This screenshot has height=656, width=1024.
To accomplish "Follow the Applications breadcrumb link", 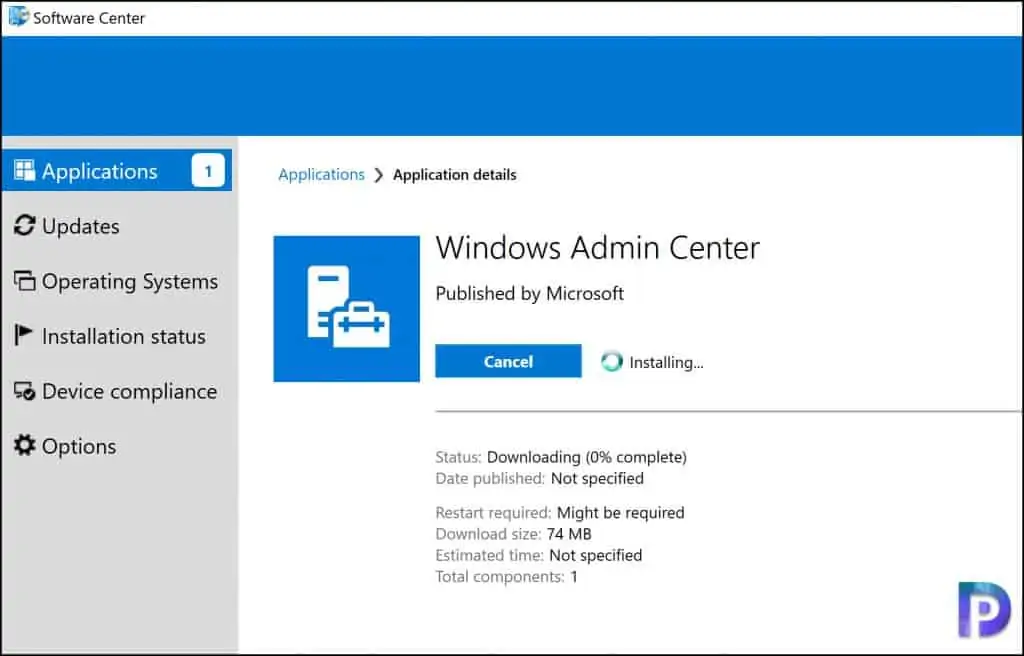I will click(x=321, y=174).
